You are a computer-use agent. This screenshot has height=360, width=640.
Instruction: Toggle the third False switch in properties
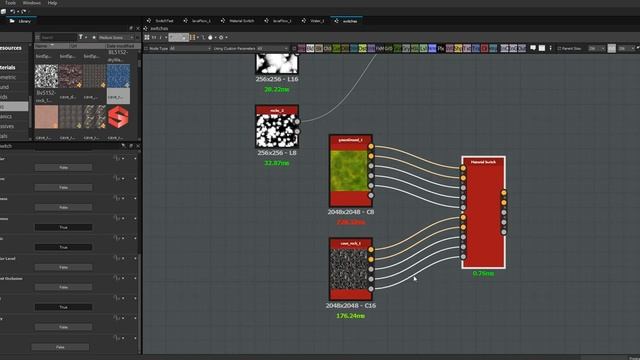click(x=63, y=207)
